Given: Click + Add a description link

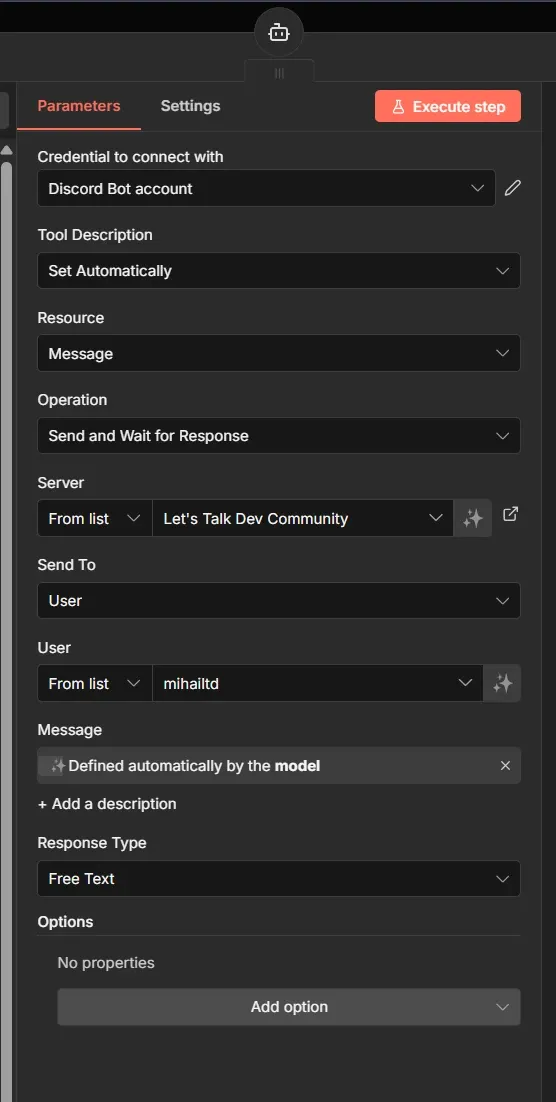Looking at the screenshot, I should coord(107,804).
